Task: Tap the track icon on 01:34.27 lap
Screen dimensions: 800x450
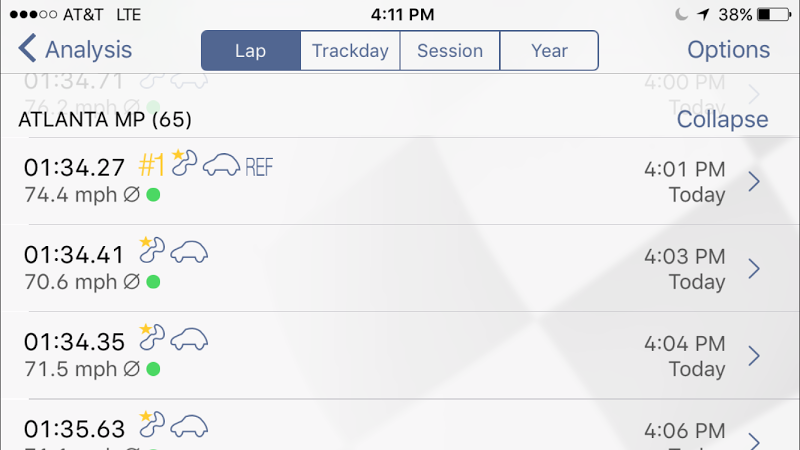Action: [185, 164]
